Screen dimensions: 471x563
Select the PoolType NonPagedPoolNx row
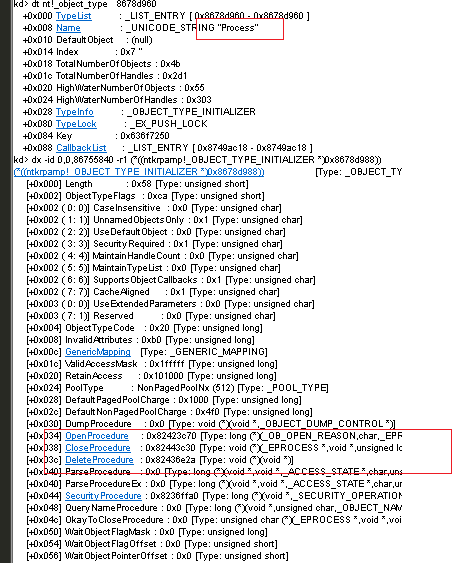pyautogui.click(x=177, y=388)
